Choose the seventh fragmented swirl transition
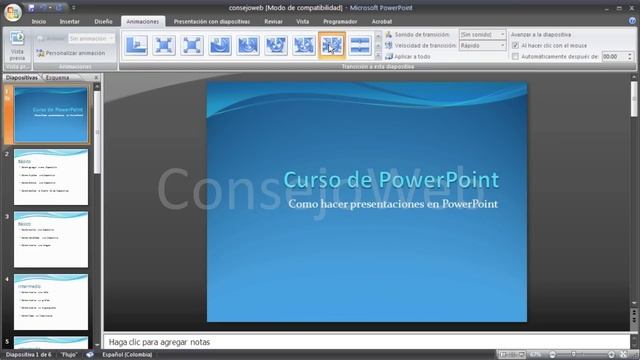640x360 pixels. pos(304,45)
